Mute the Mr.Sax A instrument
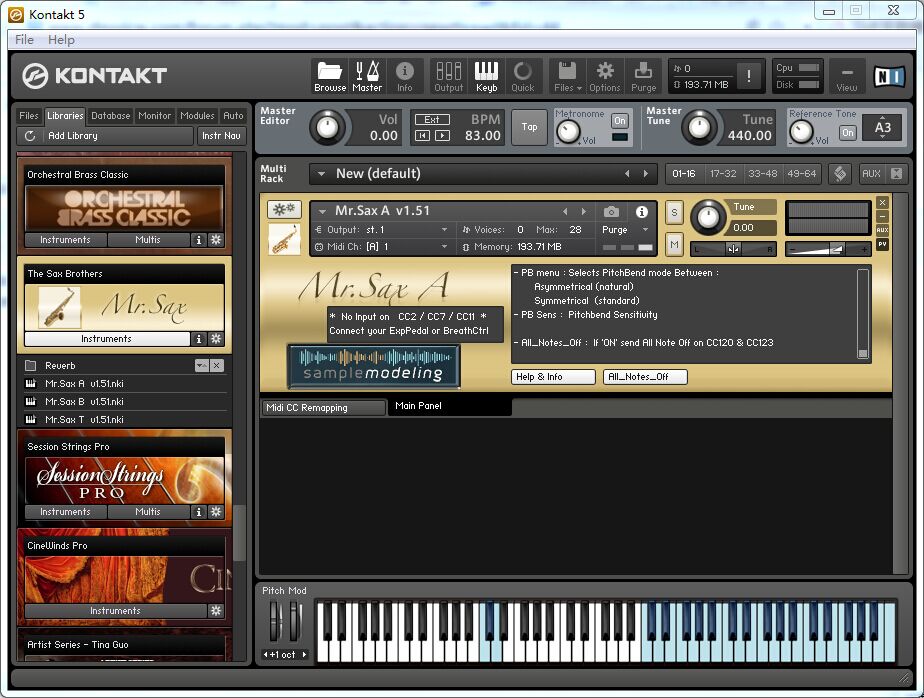The height and width of the screenshot is (698, 924). coord(674,244)
